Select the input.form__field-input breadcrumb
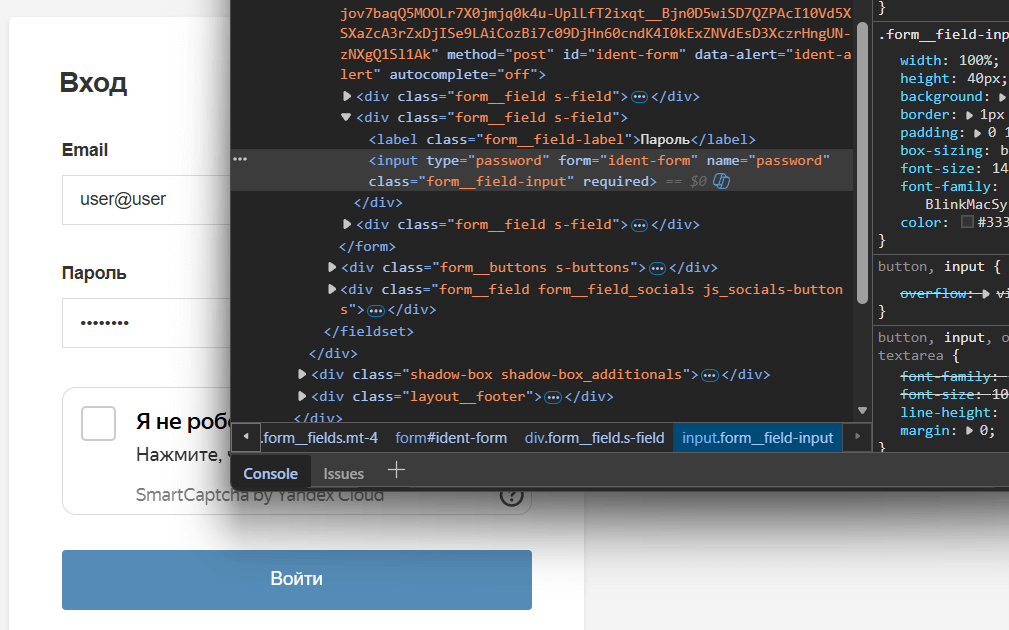 click(757, 438)
